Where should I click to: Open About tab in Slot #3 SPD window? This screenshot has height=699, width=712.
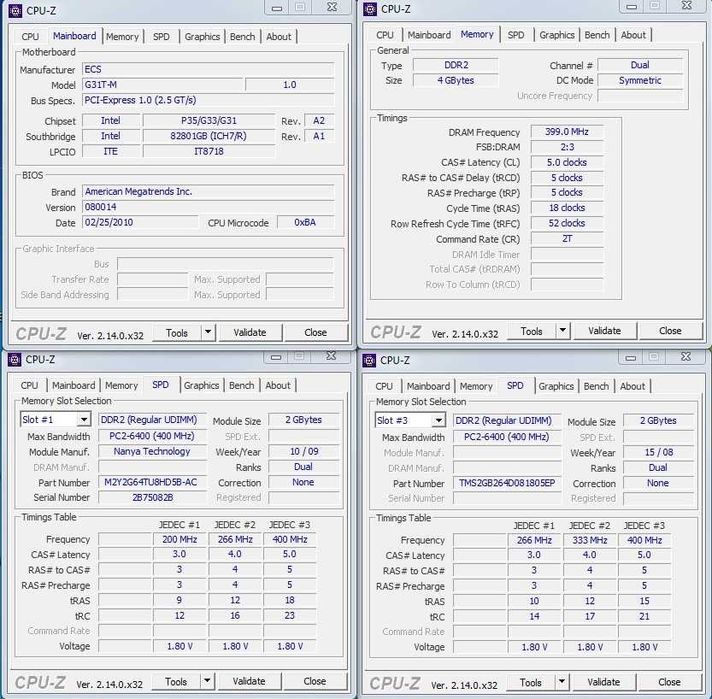click(632, 386)
